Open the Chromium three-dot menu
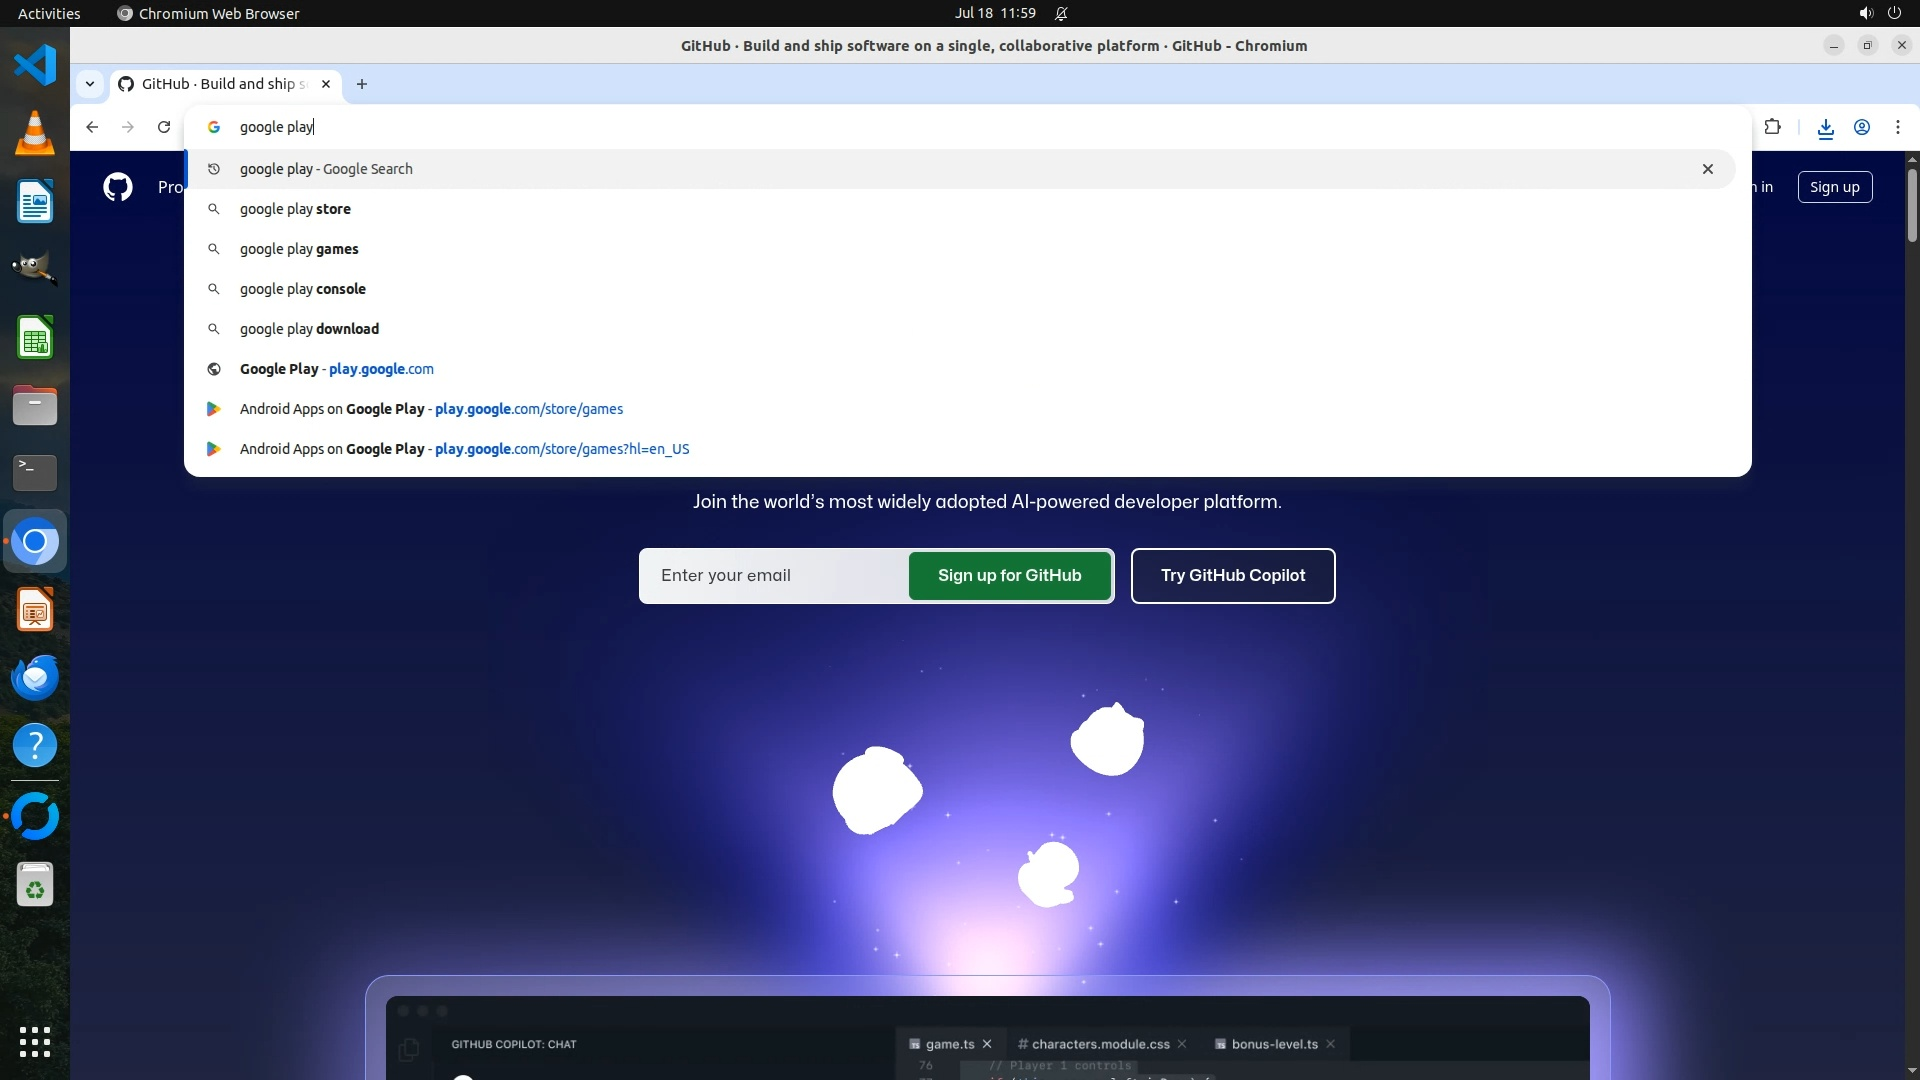The height and width of the screenshot is (1080, 1920). (x=1898, y=127)
